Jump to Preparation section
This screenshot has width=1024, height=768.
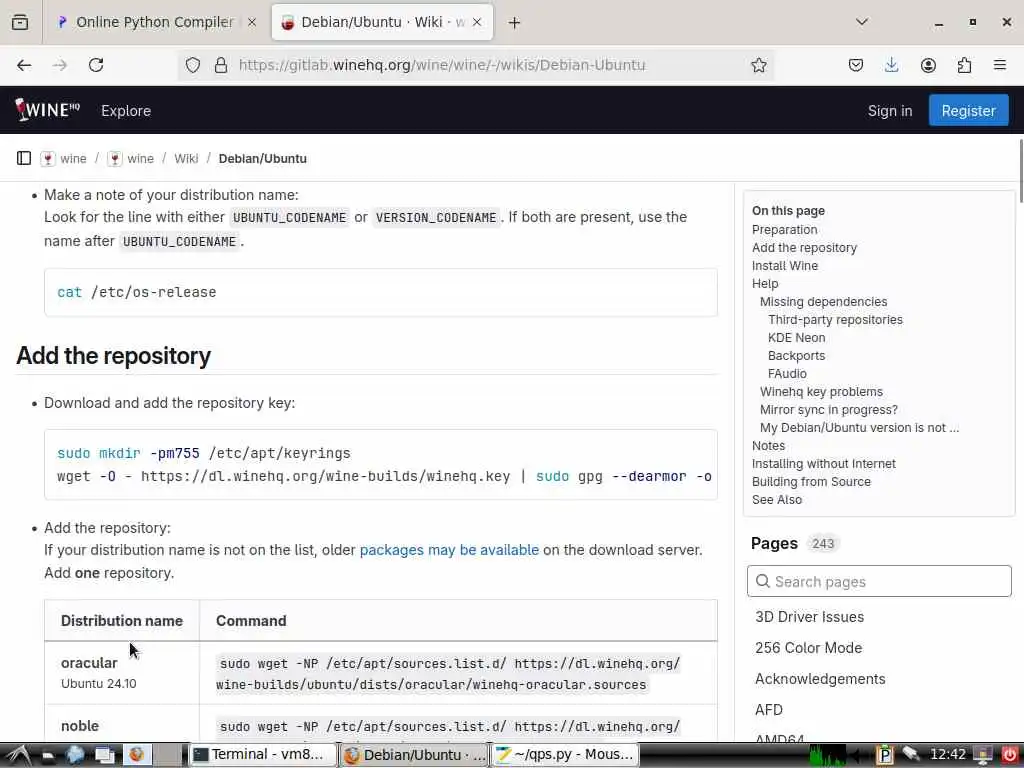click(784, 230)
